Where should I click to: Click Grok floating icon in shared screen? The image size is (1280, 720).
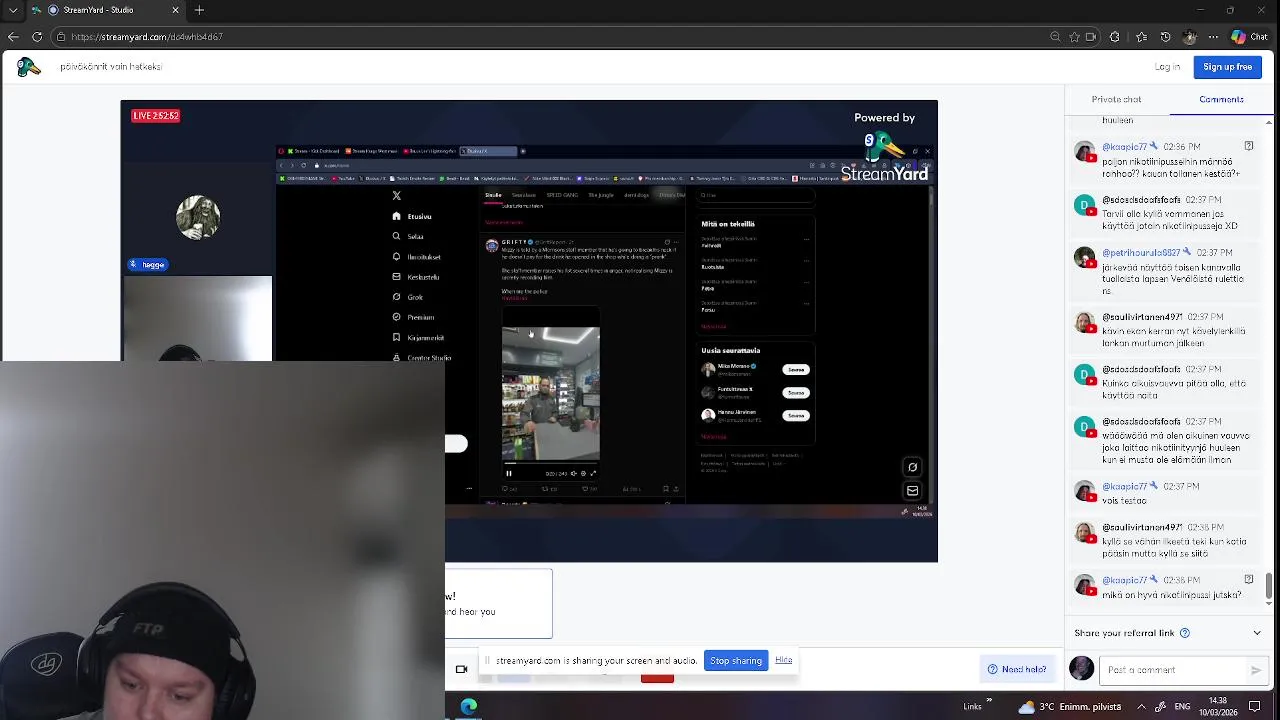coord(912,467)
